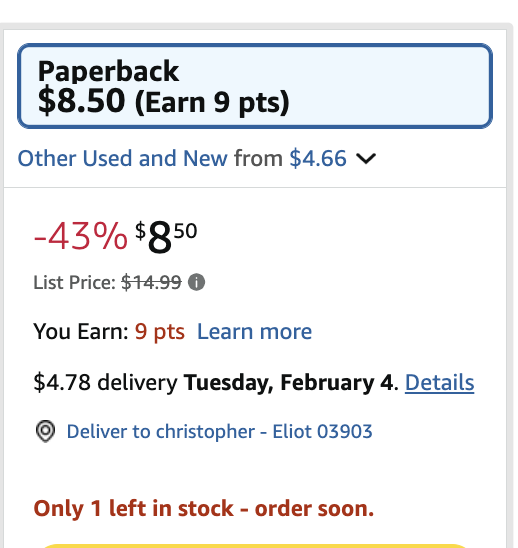518x548 pixels.
Task: Click the $4.78 delivery cost text
Action: (105, 382)
